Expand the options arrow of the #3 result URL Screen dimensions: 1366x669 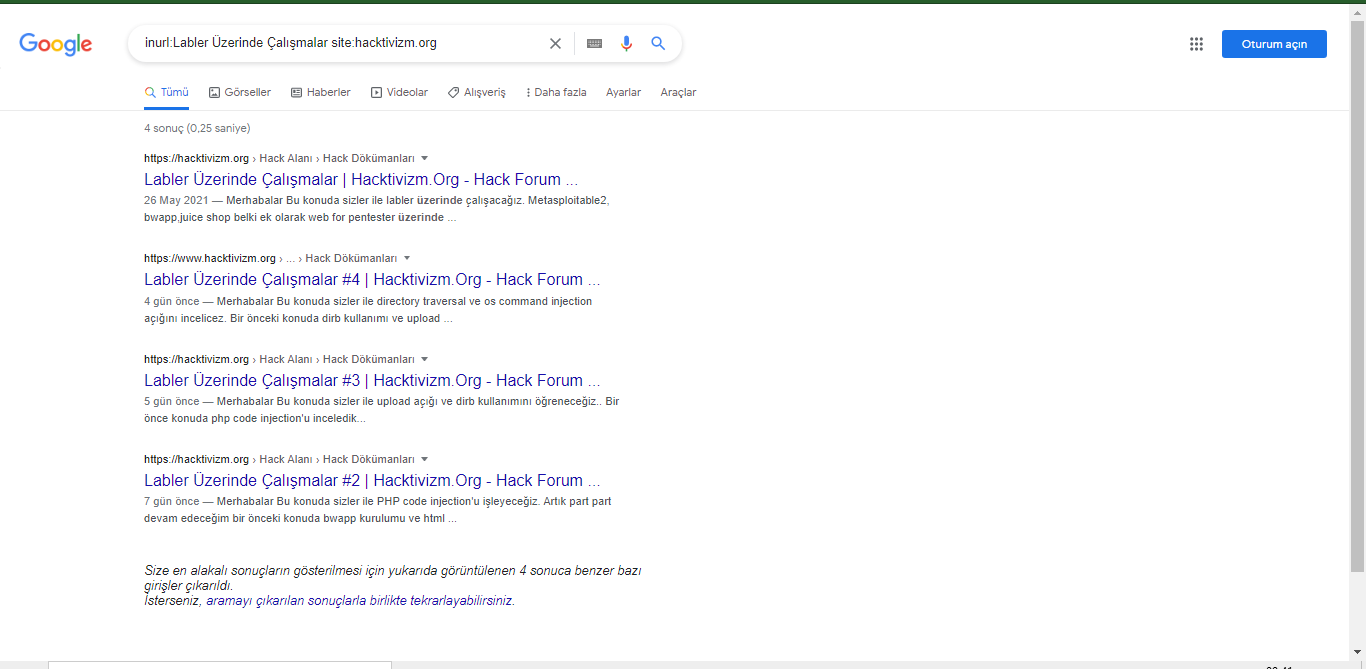[x=424, y=359]
